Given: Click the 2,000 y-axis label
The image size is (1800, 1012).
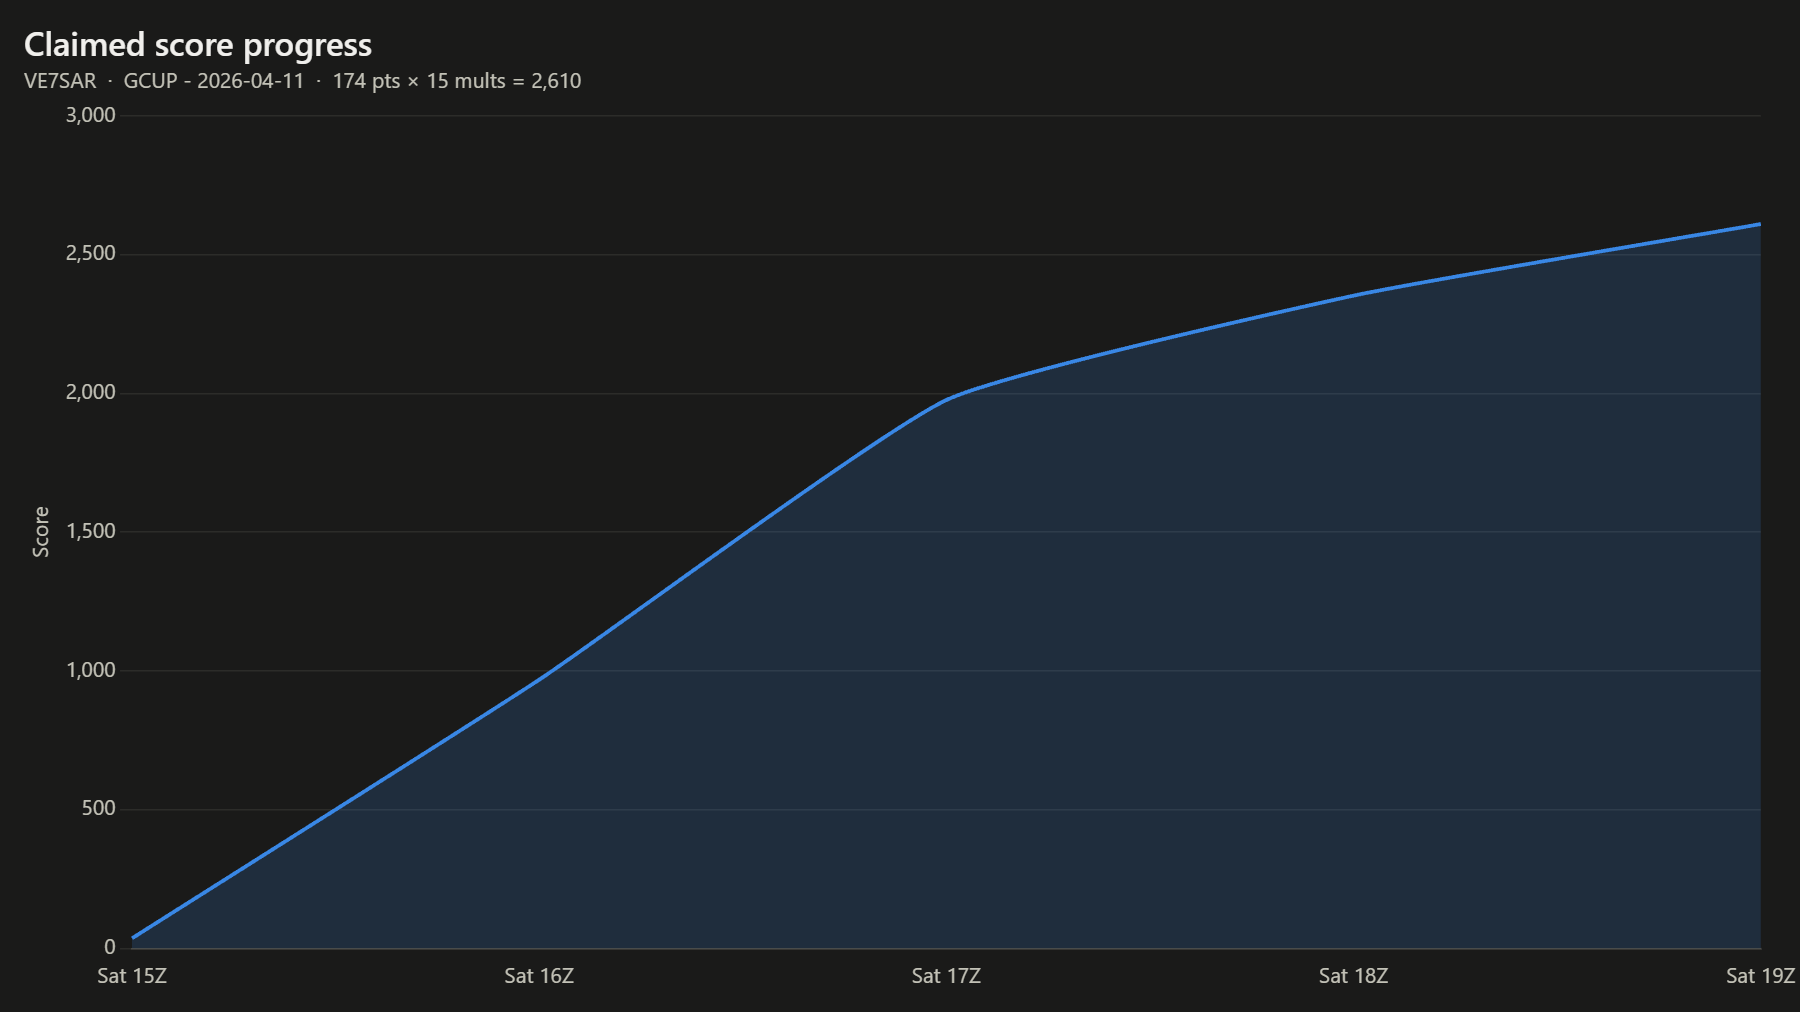Looking at the screenshot, I should coord(91,393).
